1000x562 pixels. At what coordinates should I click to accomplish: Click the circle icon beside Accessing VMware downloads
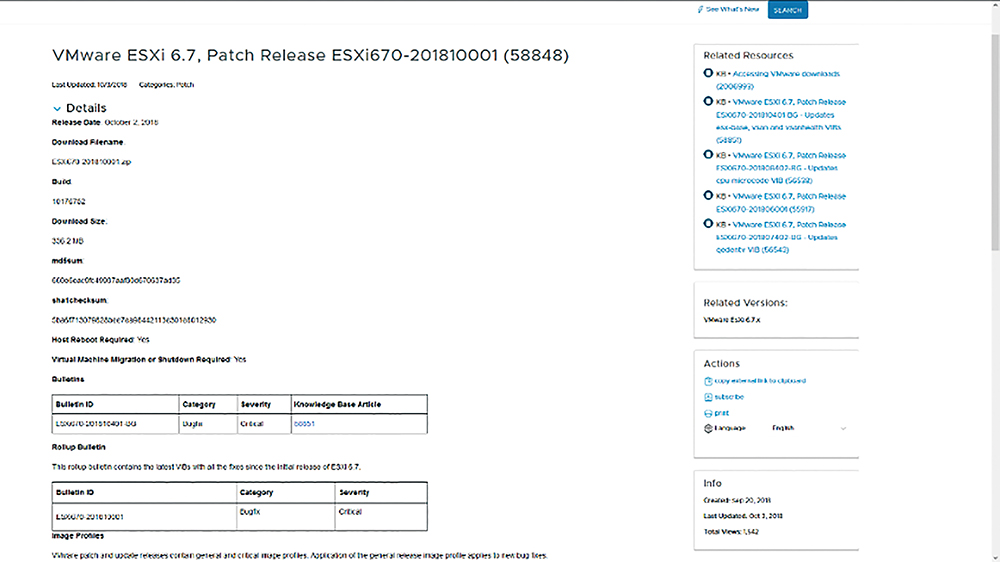(708, 73)
